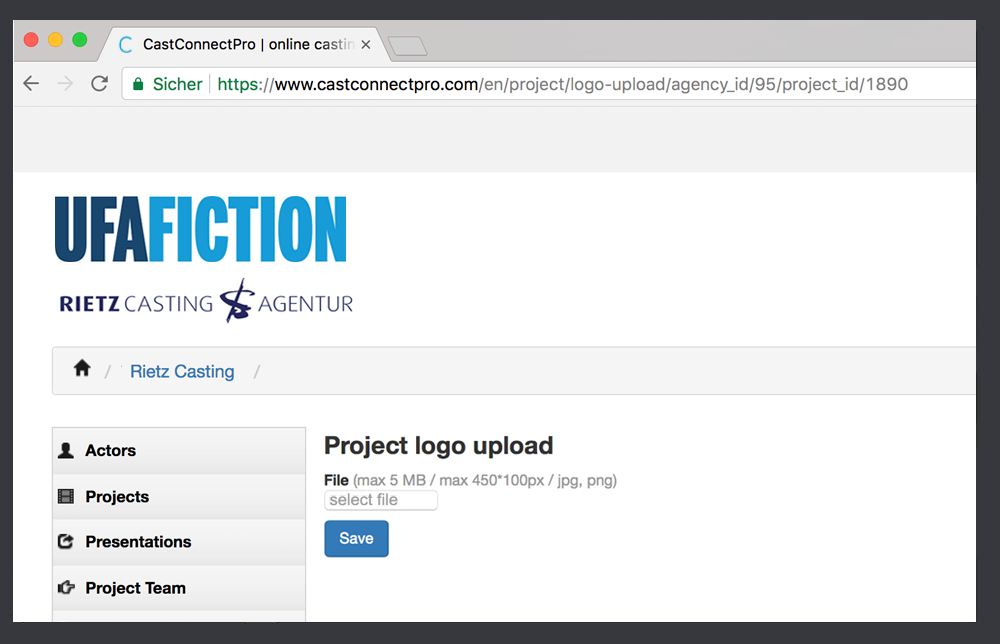Click the green secure padlock icon
1000x644 pixels.
click(138, 84)
